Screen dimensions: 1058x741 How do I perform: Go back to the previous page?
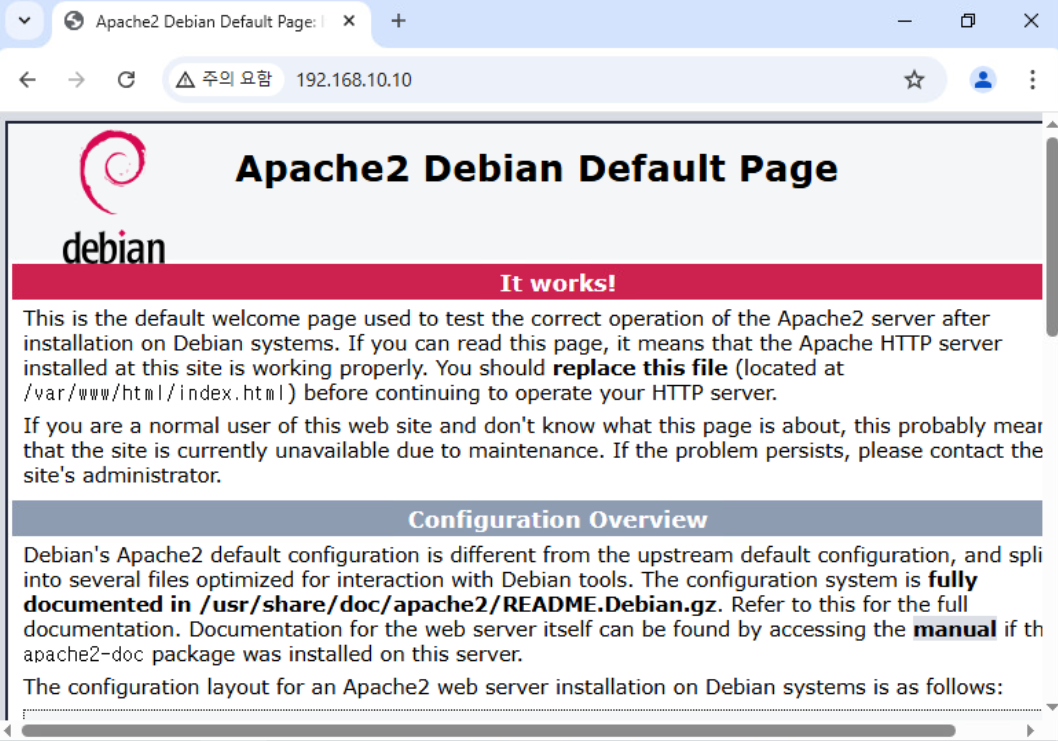(28, 80)
